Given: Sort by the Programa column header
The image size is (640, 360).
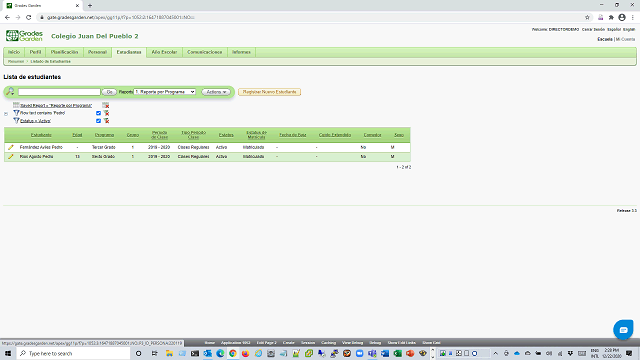Looking at the screenshot, I should point(104,135).
